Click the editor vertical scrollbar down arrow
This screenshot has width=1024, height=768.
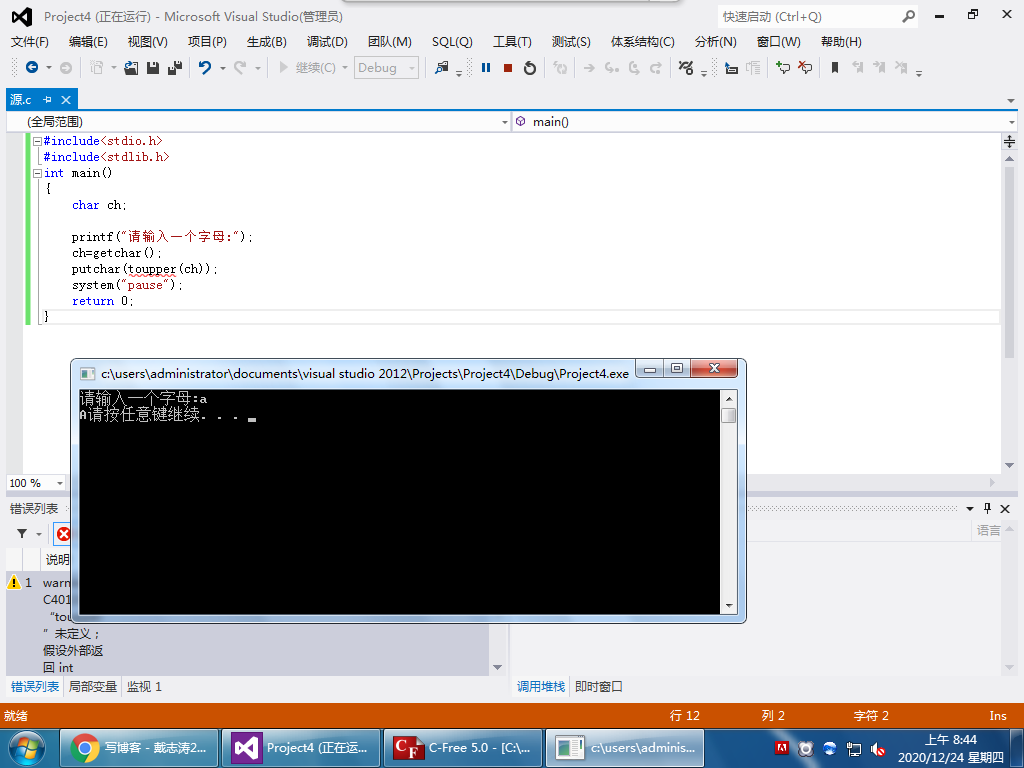(x=1010, y=466)
